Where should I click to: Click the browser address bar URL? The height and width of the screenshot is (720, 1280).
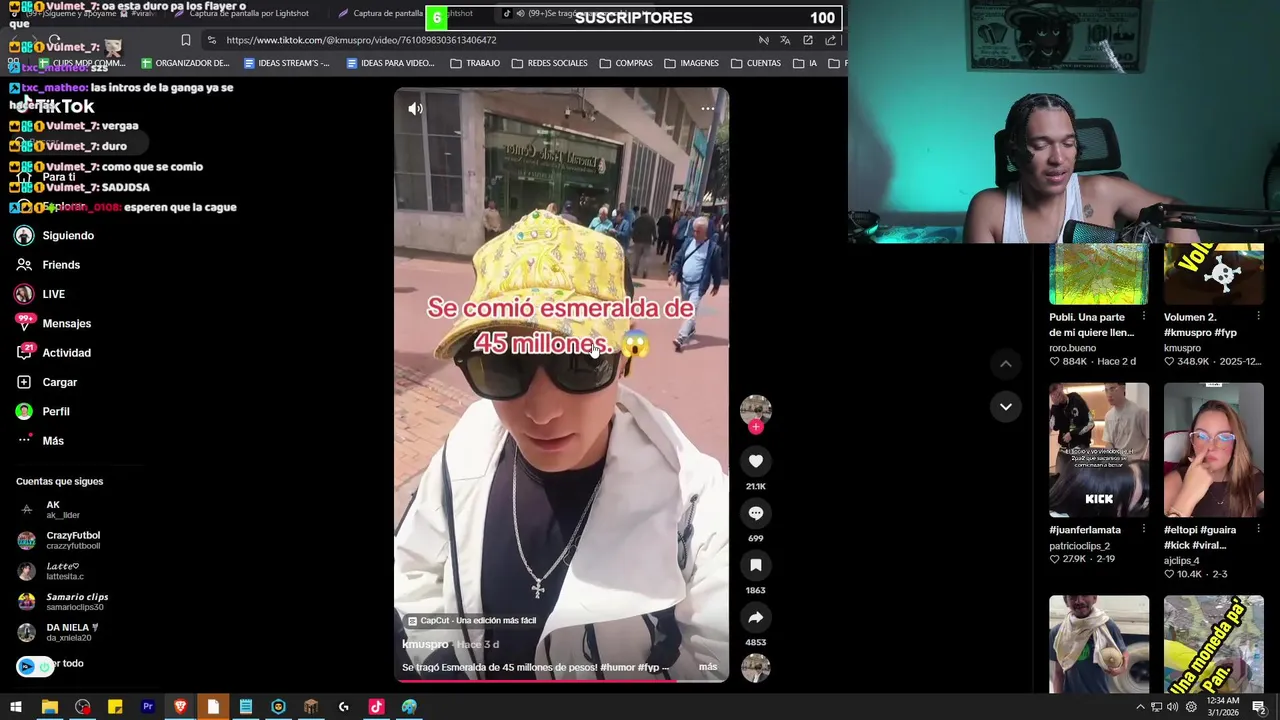(361, 40)
